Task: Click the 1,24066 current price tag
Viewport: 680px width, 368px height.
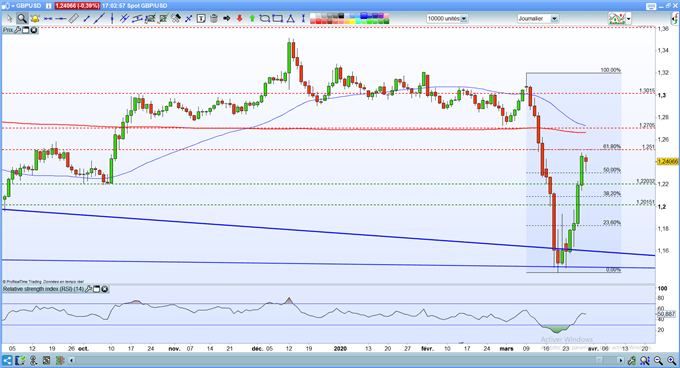Action: (667, 161)
